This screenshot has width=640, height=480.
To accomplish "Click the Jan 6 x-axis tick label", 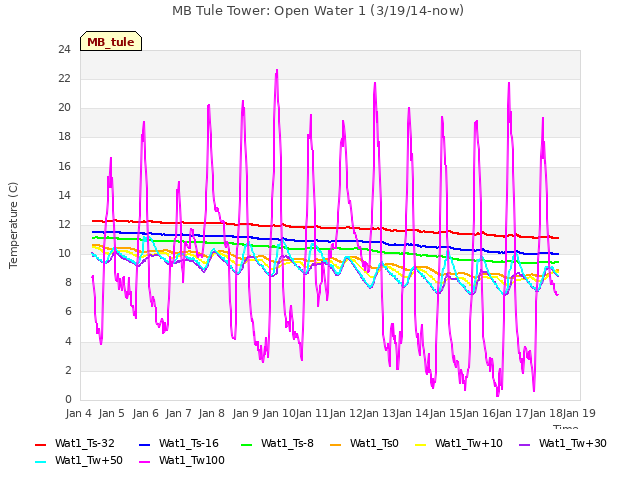I will (x=145, y=413).
